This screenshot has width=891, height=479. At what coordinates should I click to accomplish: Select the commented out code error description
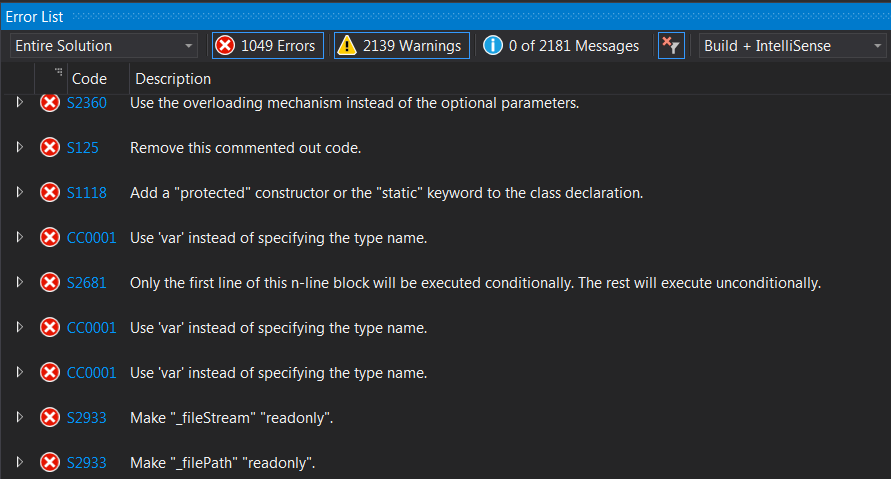point(245,148)
